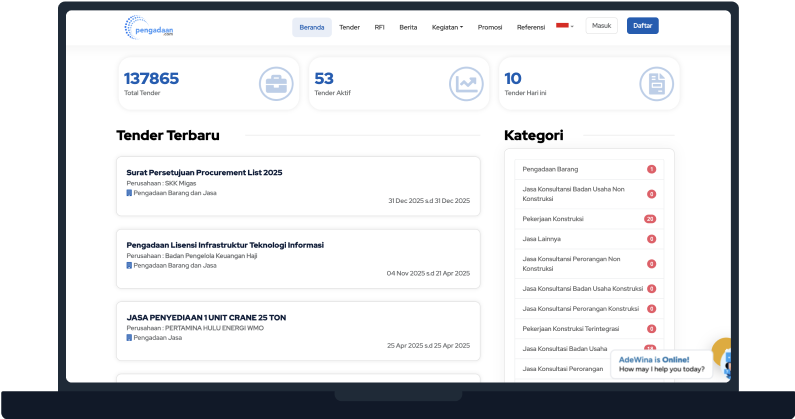
Task: Click the Daftar register button
Action: click(642, 26)
